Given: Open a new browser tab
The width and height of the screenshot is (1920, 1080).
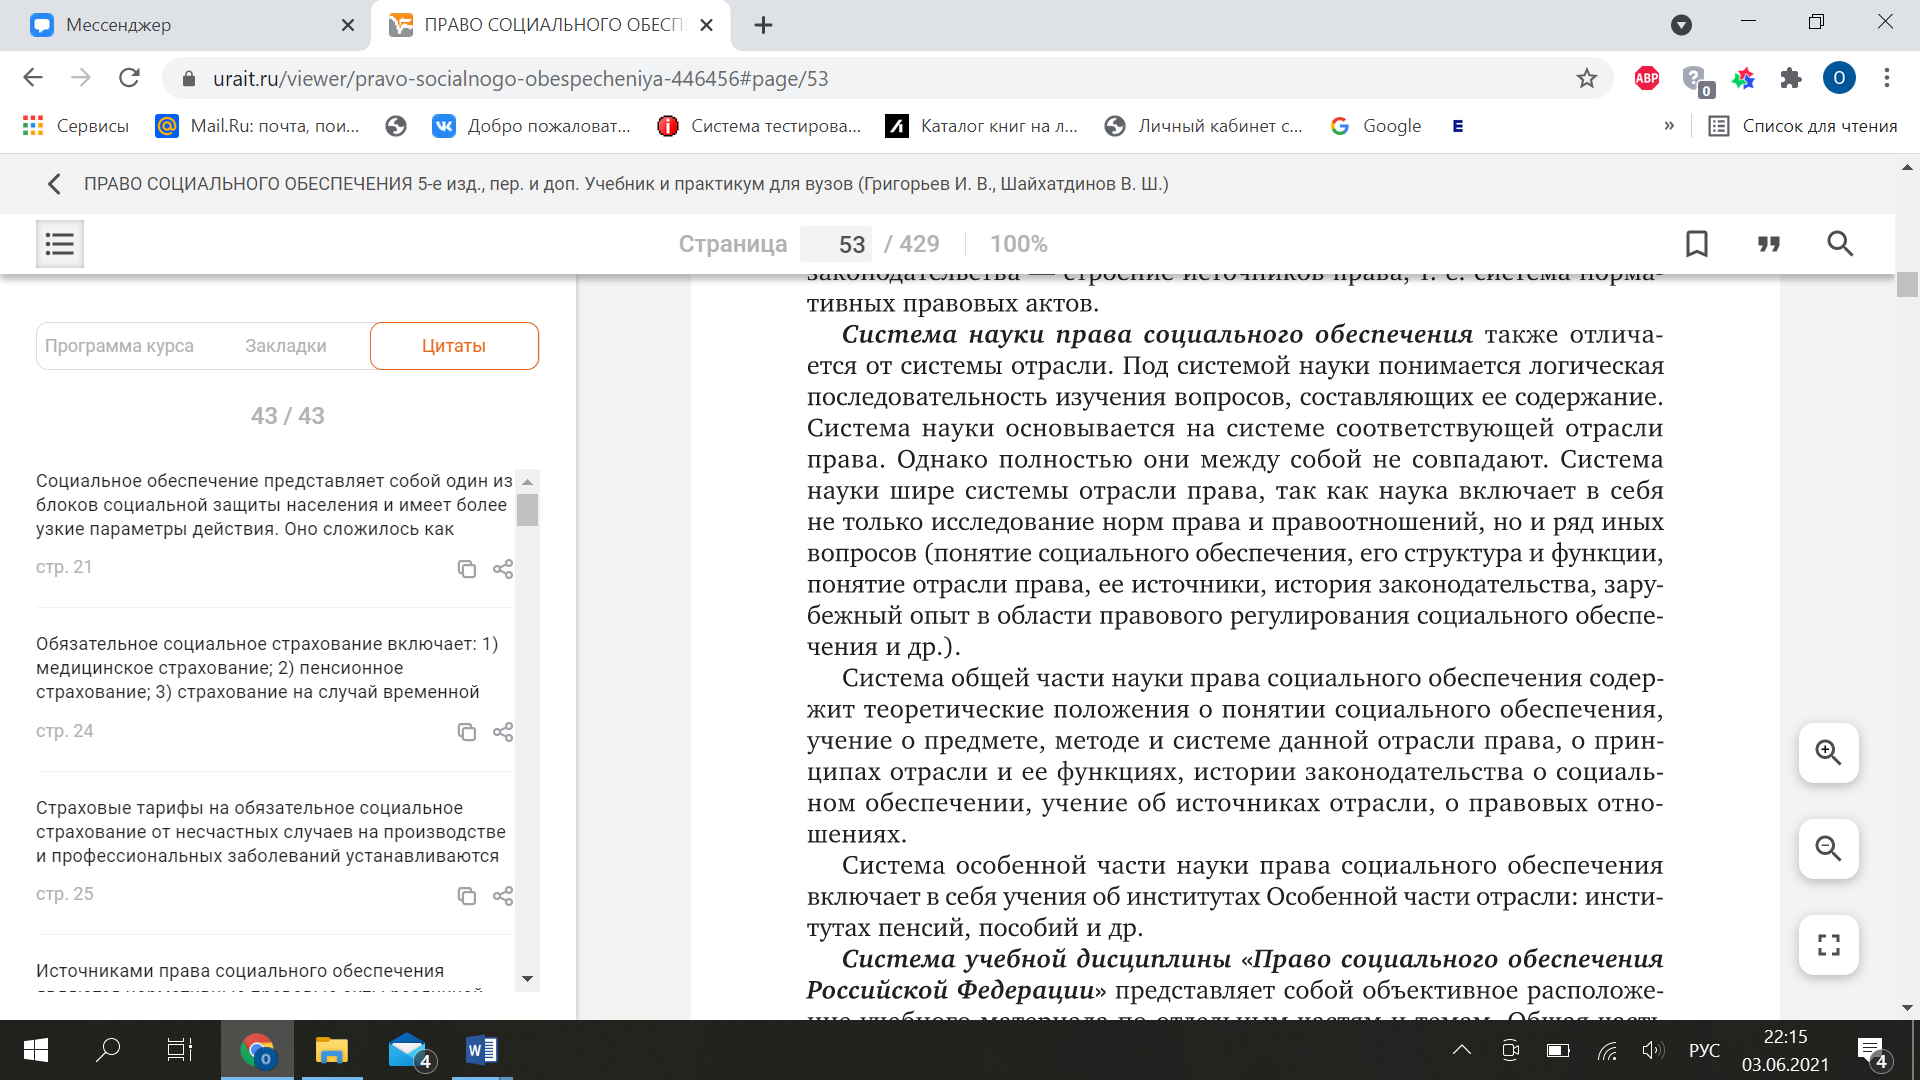Looking at the screenshot, I should (x=763, y=25).
